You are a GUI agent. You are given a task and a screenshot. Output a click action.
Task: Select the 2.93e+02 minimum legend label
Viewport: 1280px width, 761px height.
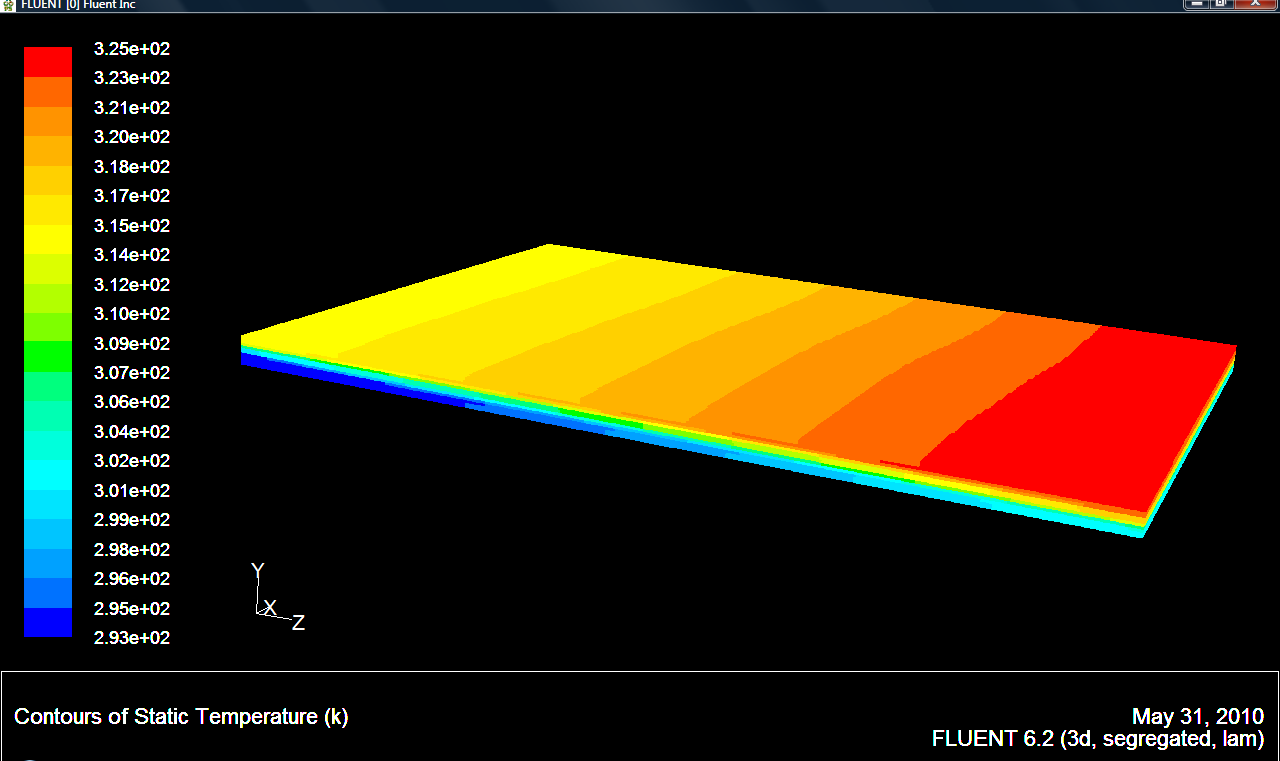[131, 638]
